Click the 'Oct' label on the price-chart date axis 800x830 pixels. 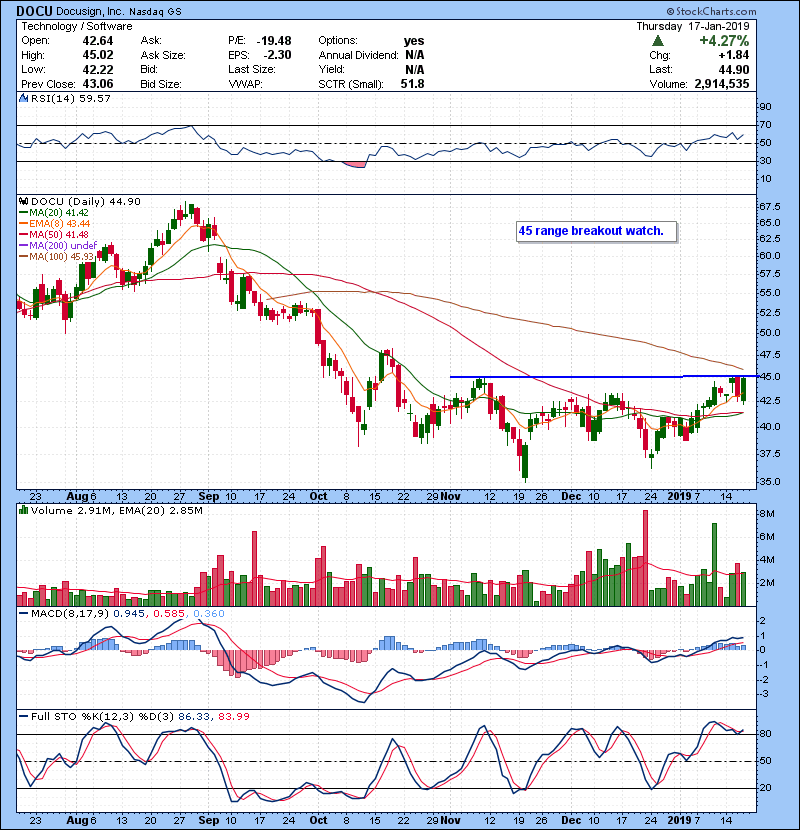[x=318, y=497]
